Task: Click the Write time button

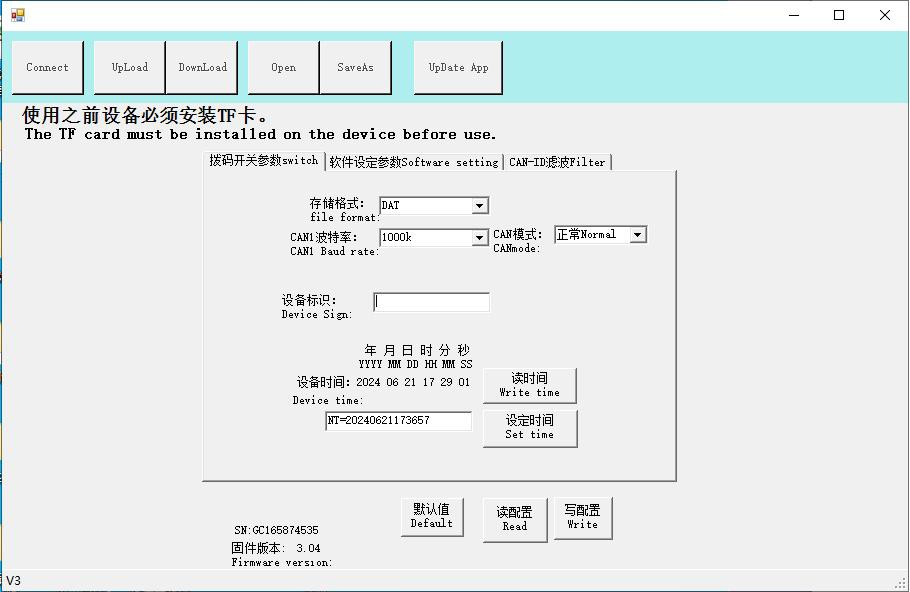Action: 529,385
